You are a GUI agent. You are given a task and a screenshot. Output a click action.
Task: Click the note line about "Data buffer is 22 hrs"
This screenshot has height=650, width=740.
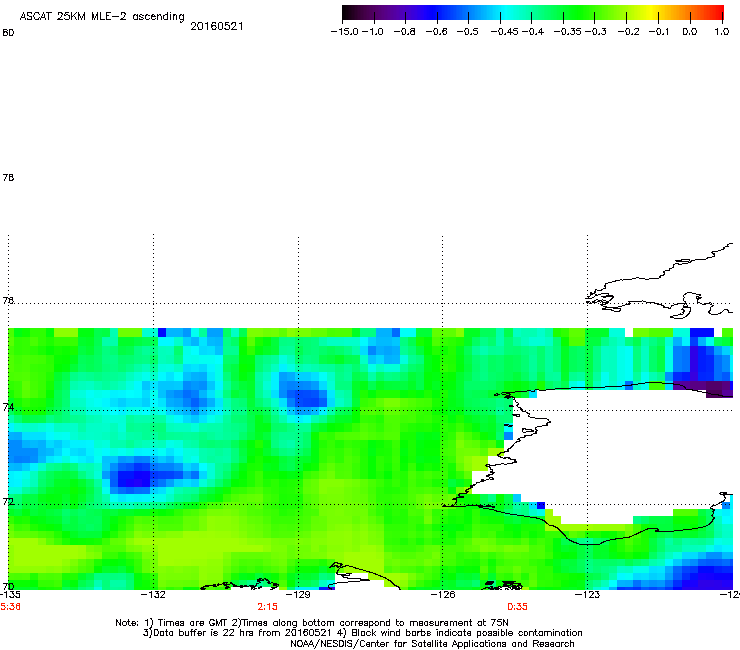coord(362,633)
